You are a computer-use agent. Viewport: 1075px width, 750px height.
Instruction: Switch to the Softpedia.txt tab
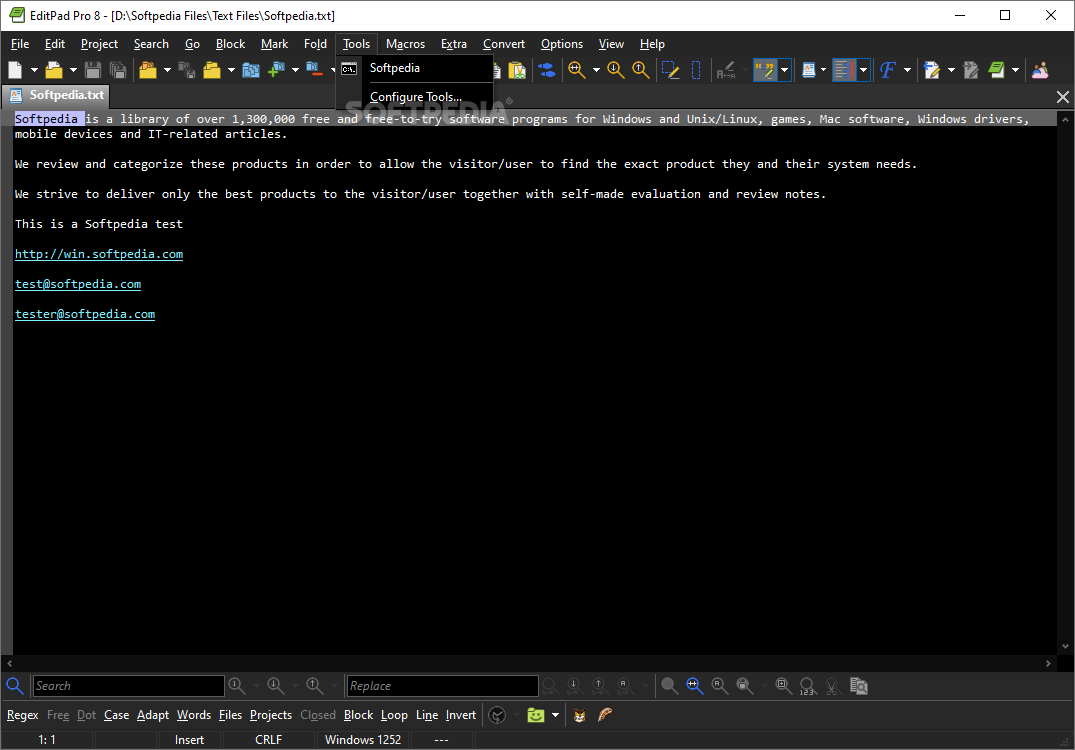(58, 95)
